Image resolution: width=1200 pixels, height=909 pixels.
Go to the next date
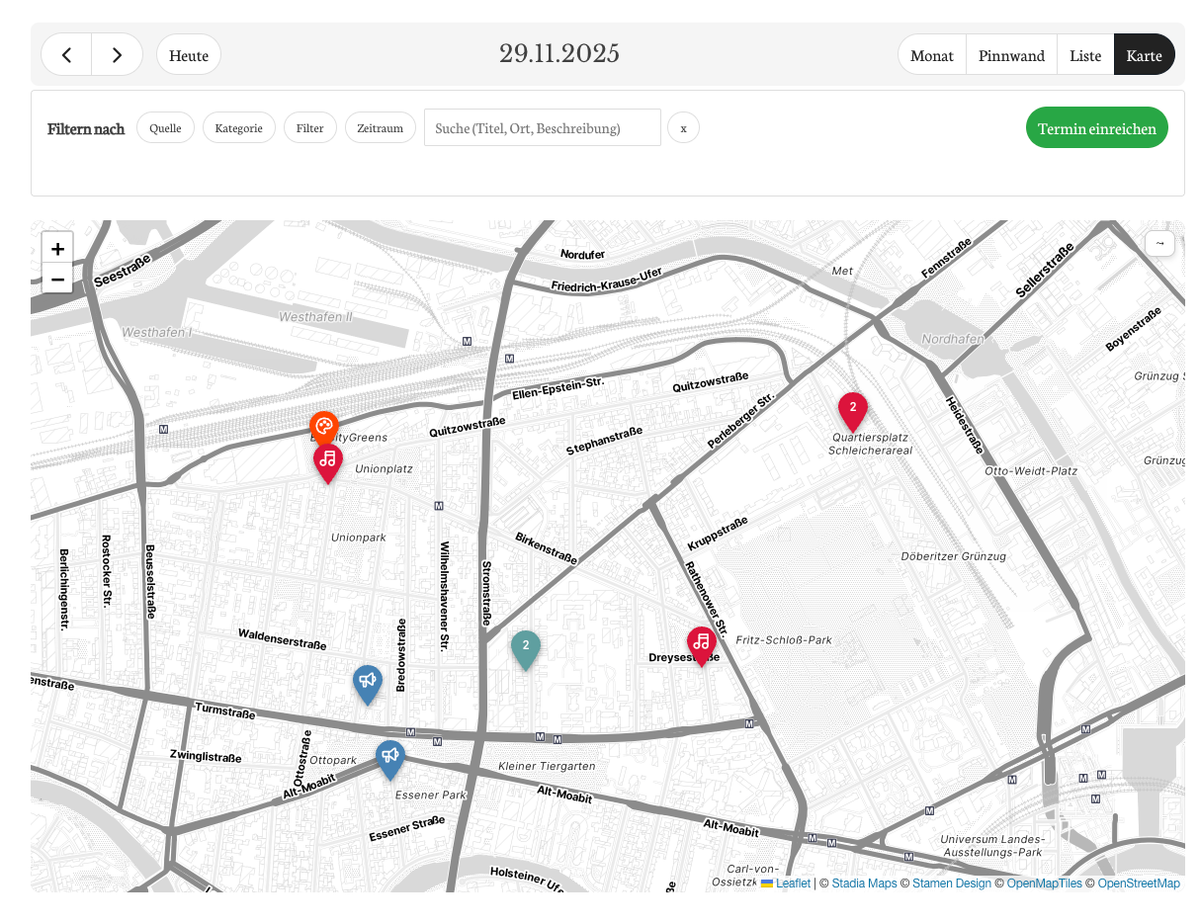click(x=117, y=55)
